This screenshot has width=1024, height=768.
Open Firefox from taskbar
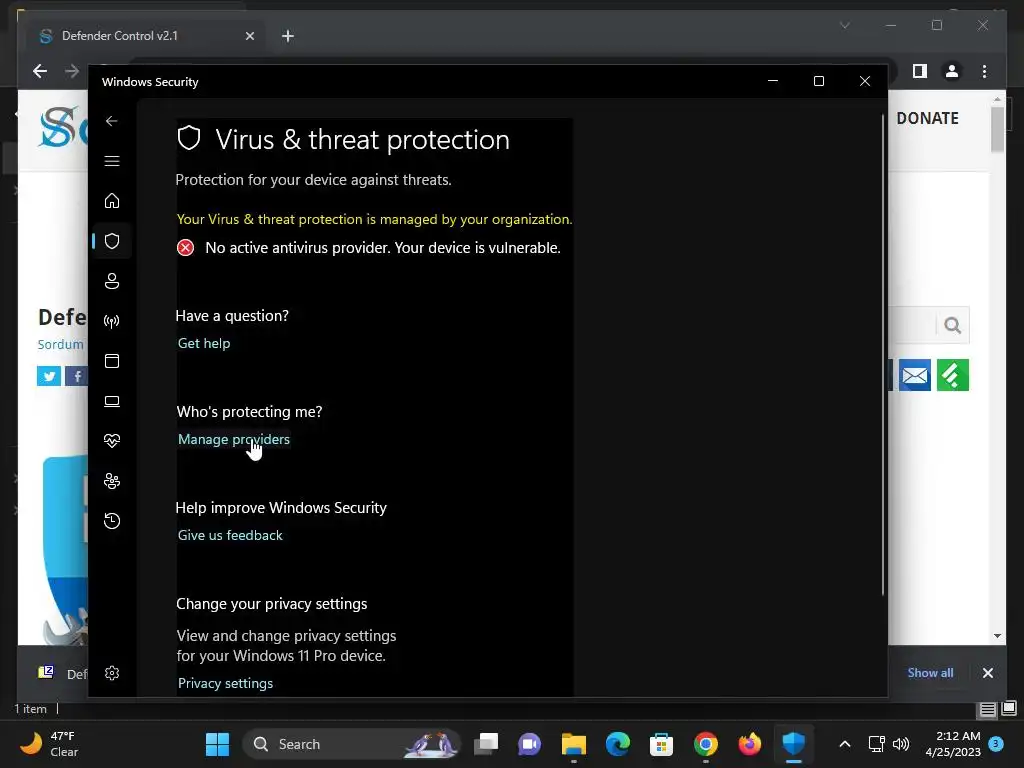tap(750, 744)
